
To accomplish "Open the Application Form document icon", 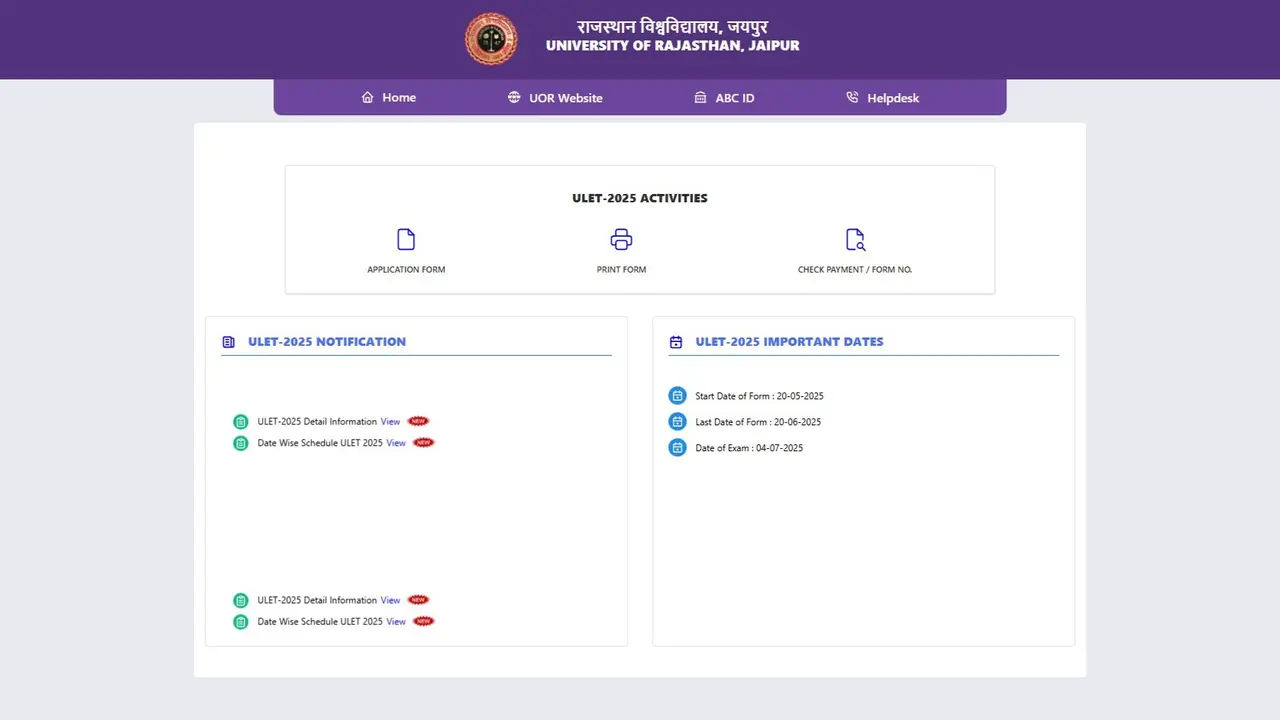I will pos(406,240).
